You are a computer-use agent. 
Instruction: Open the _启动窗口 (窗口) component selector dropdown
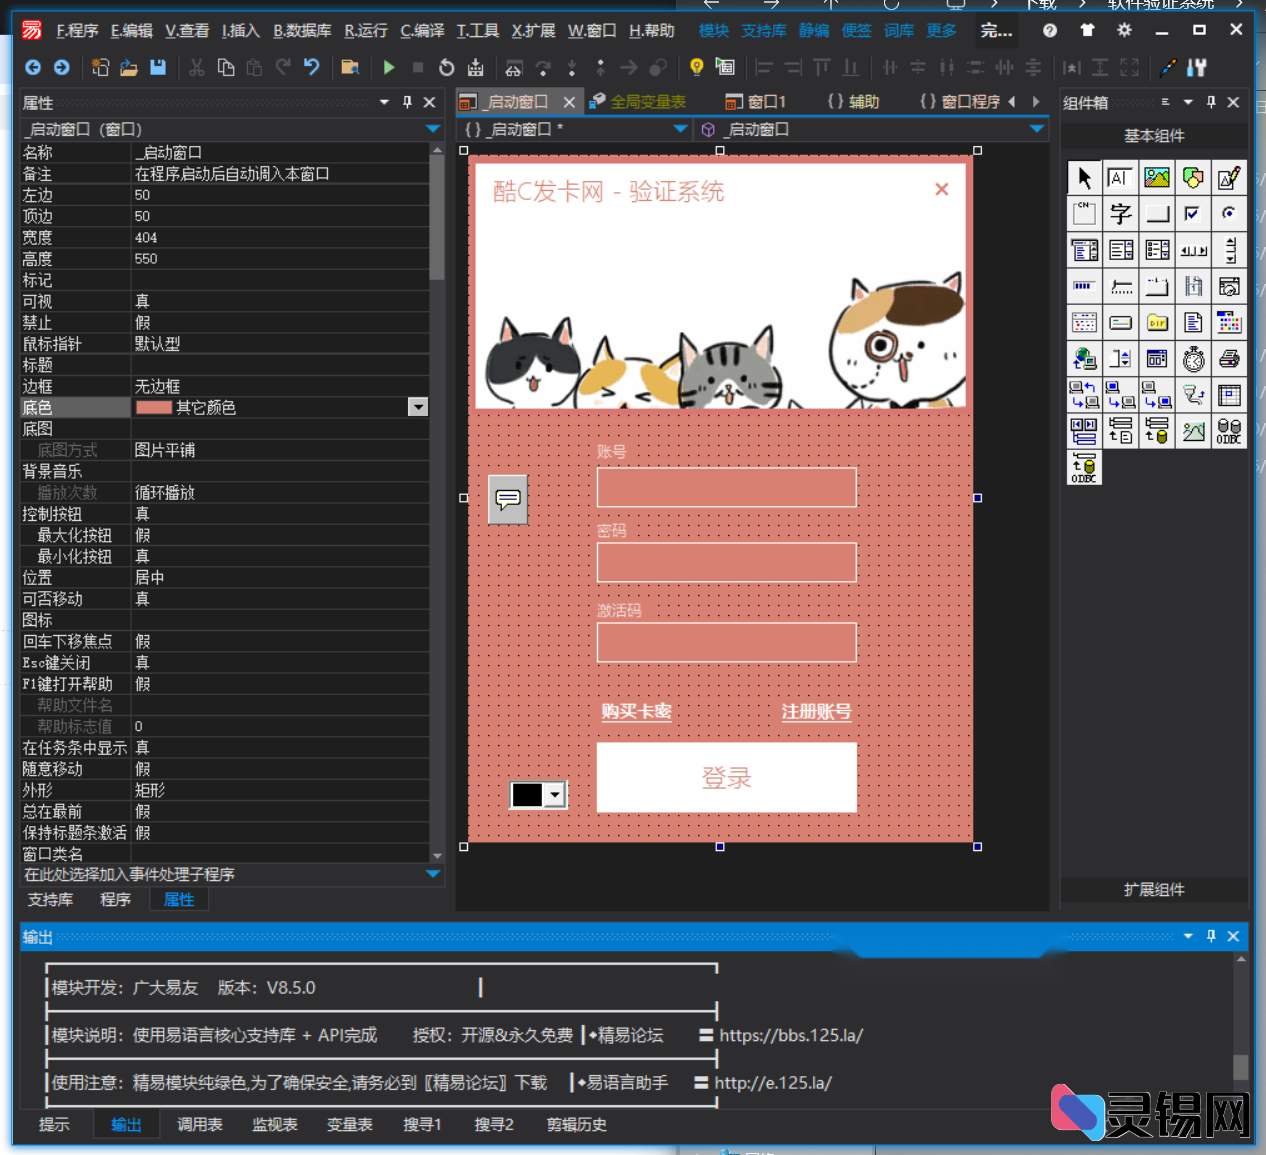tap(433, 129)
